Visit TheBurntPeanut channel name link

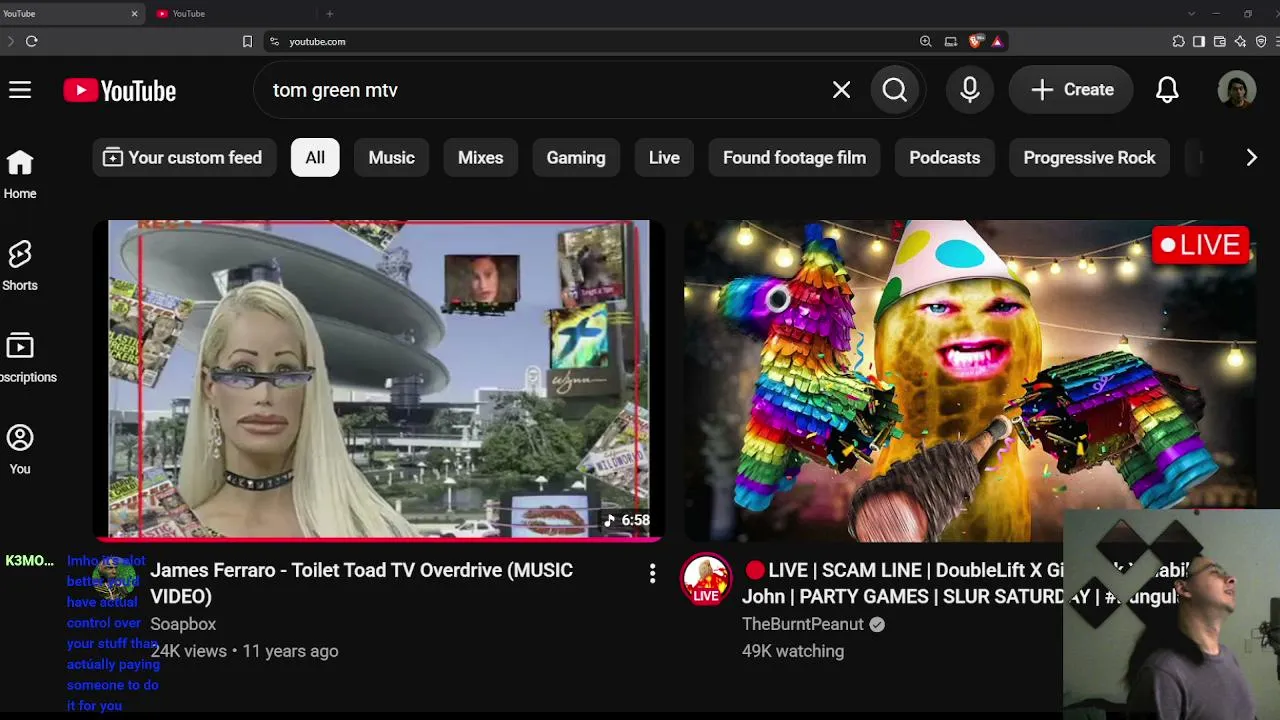pyautogui.click(x=802, y=624)
